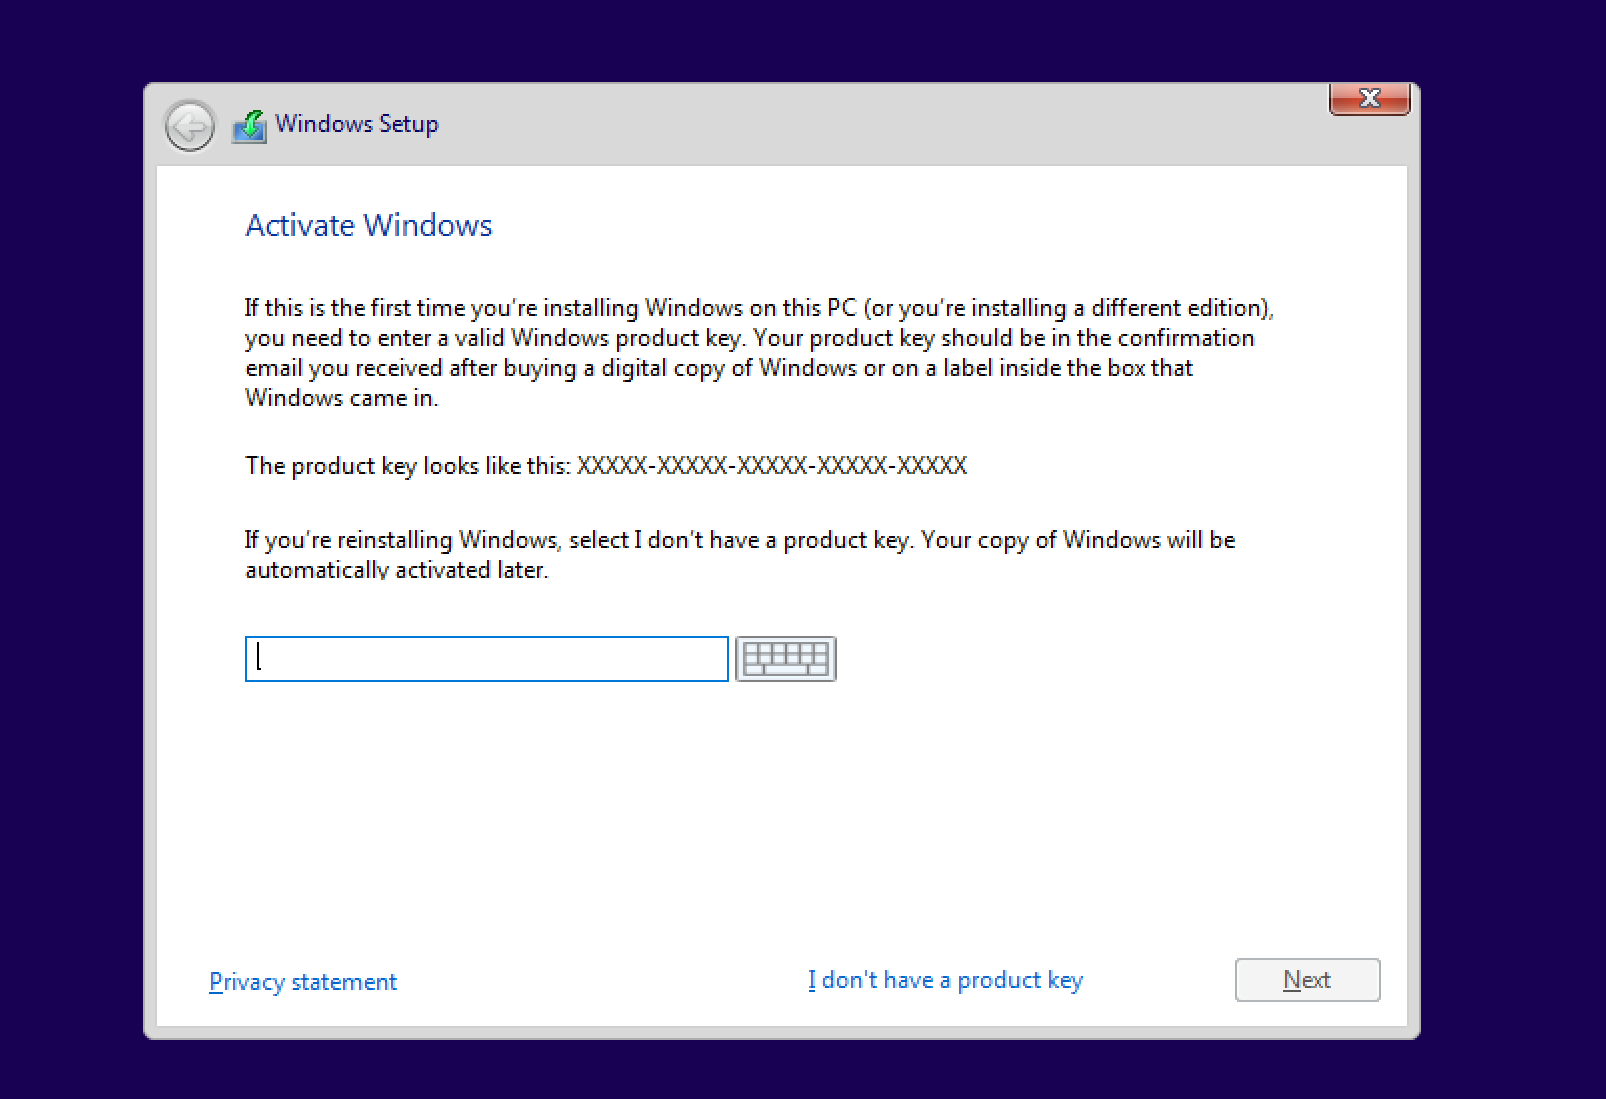Choose I don't have a product key
The image size is (1606, 1099).
pos(945,980)
